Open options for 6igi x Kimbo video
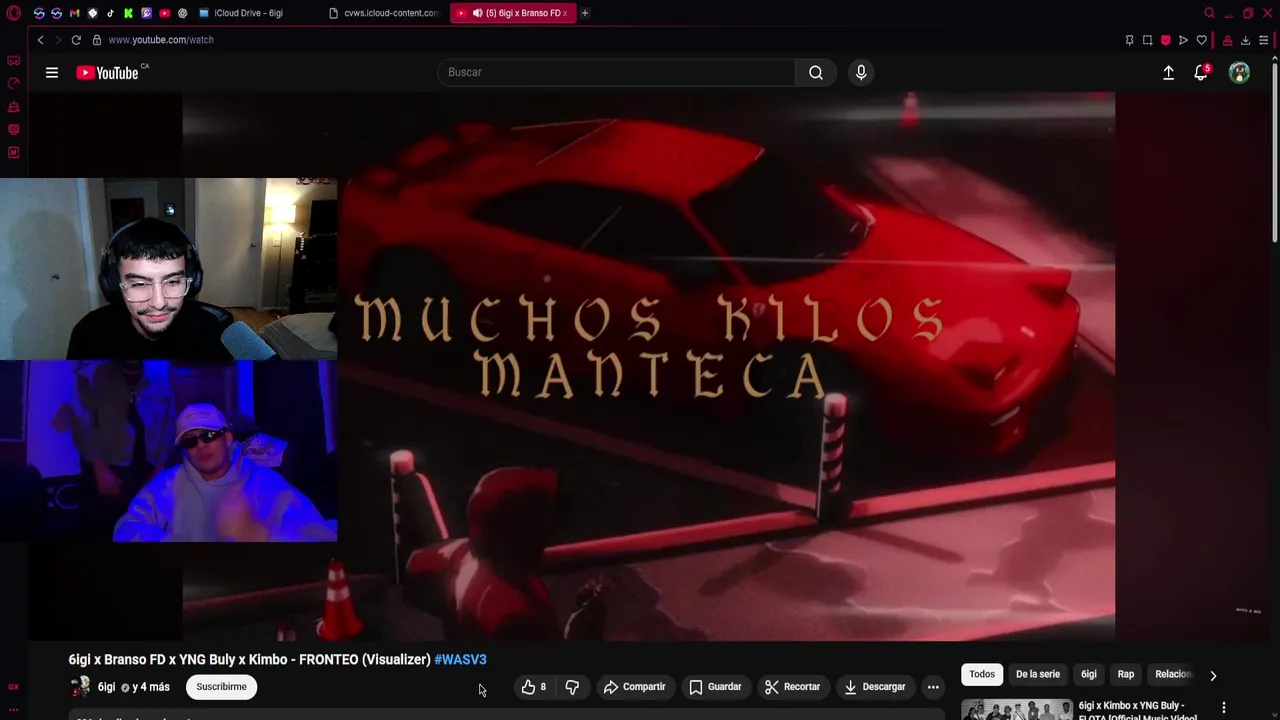 coord(1223,708)
